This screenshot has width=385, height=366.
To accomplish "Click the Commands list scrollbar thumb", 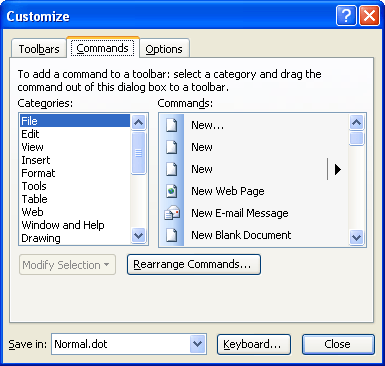I will [356, 139].
